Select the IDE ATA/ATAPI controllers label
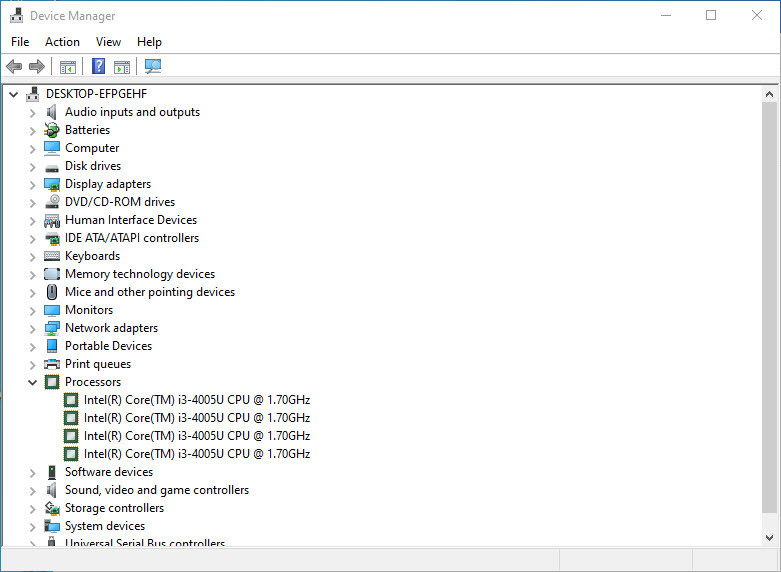 pyautogui.click(x=132, y=238)
